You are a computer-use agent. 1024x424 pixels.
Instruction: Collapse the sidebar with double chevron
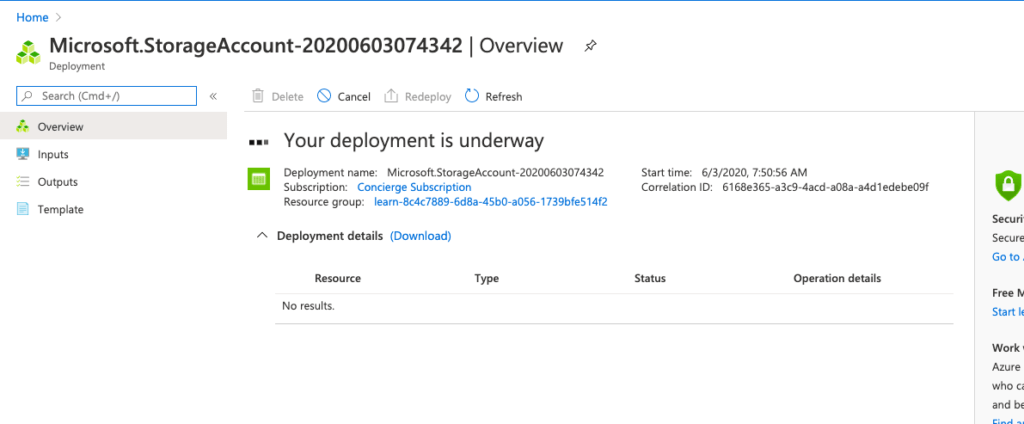tap(213, 96)
